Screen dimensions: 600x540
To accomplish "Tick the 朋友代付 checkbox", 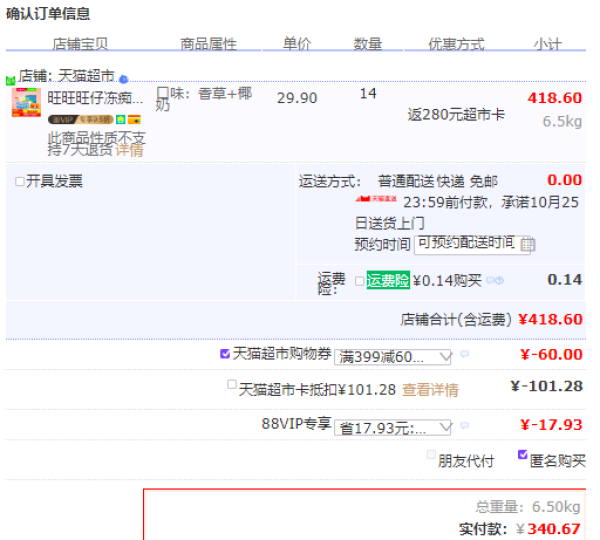I will tap(431, 455).
